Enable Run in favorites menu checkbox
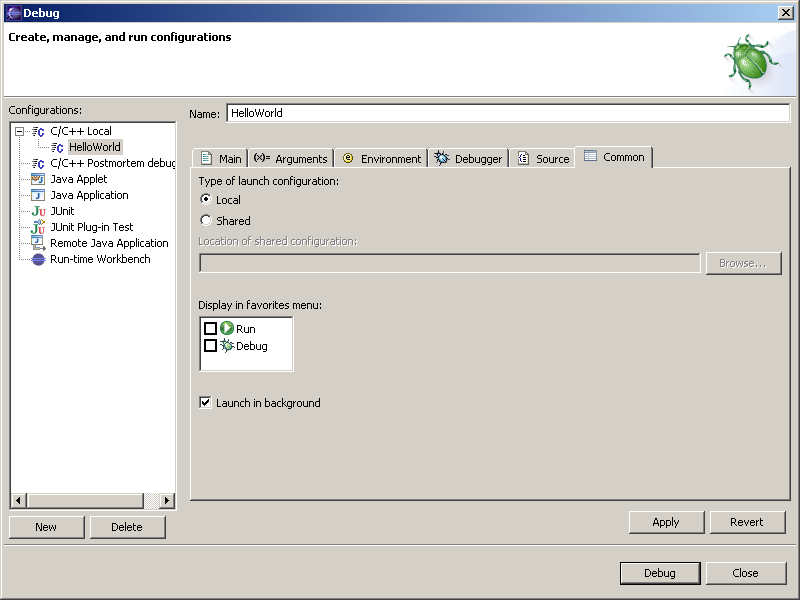Viewport: 800px width, 600px height. (210, 329)
